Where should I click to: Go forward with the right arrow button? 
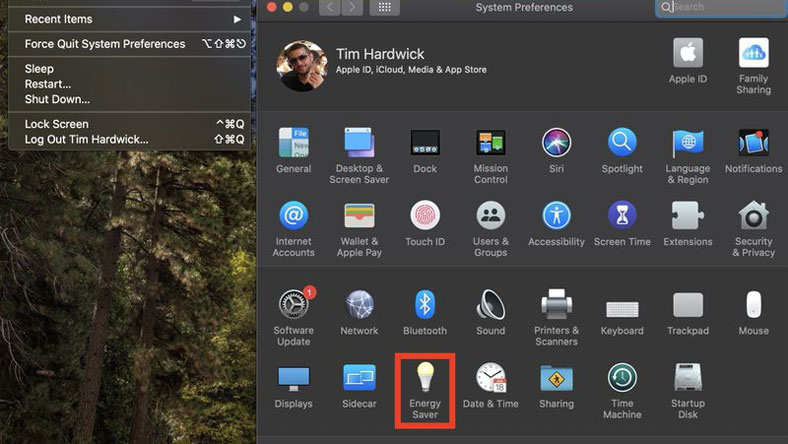point(352,7)
